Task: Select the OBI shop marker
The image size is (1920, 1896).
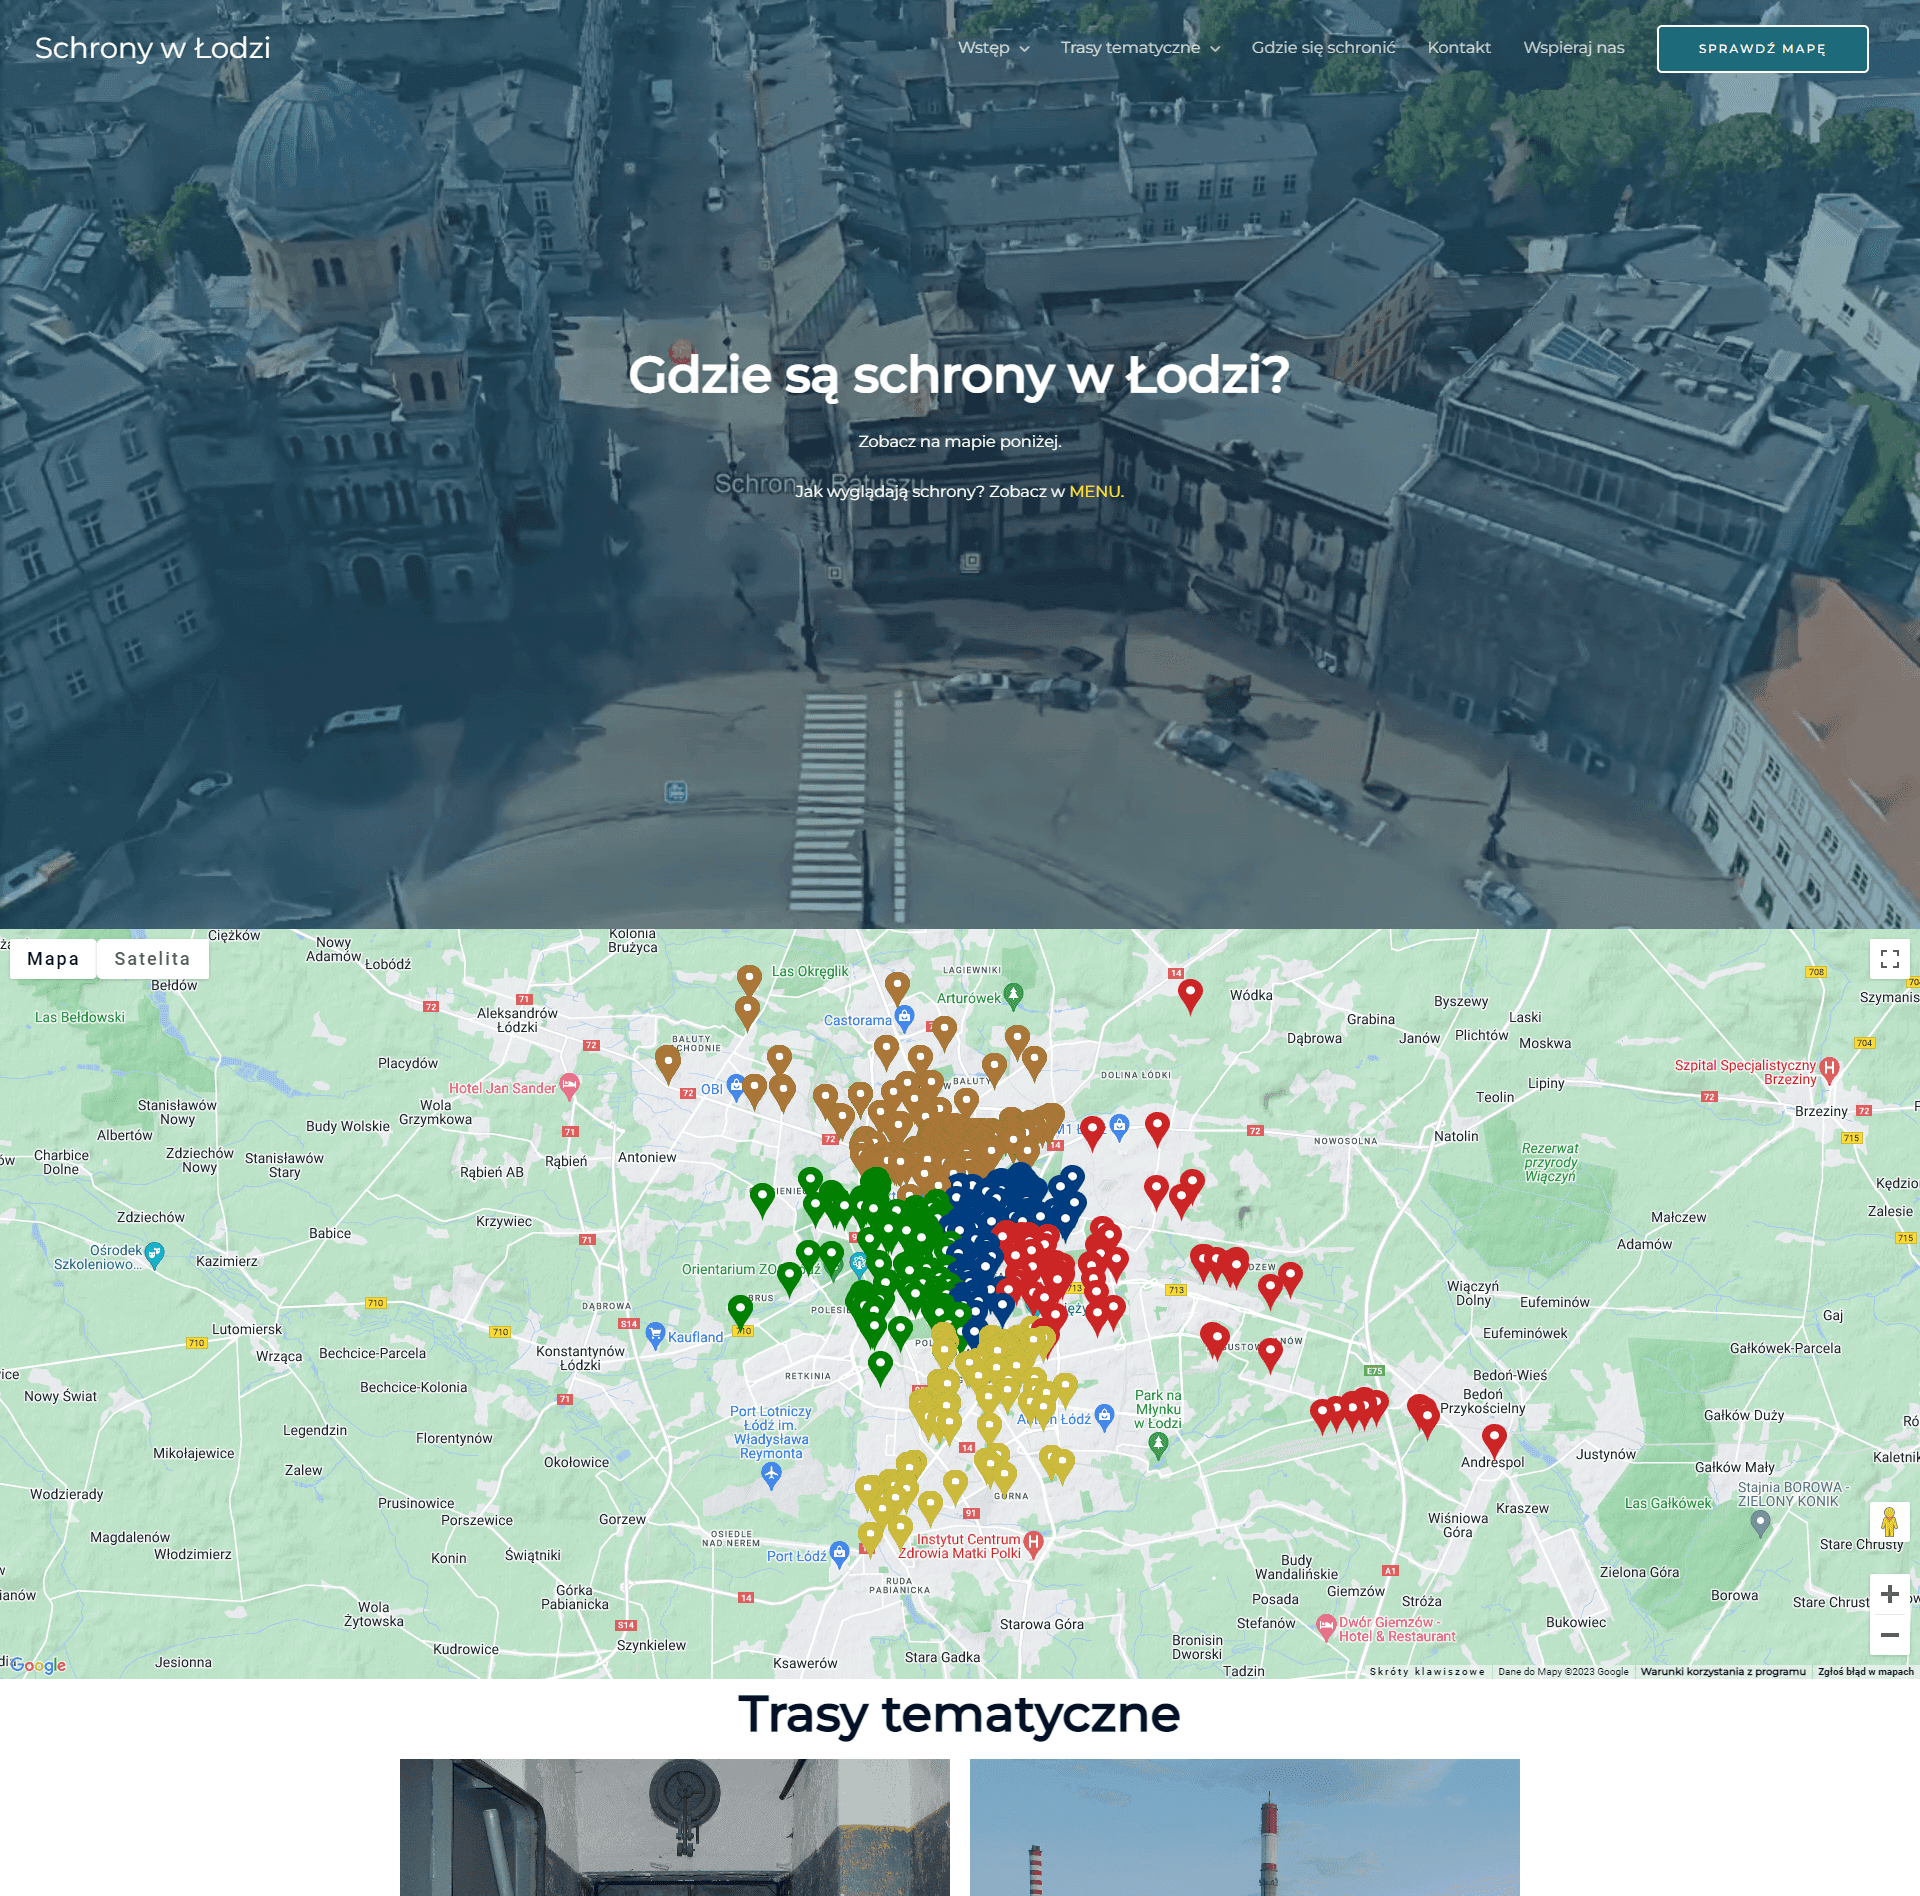Action: [x=735, y=1086]
